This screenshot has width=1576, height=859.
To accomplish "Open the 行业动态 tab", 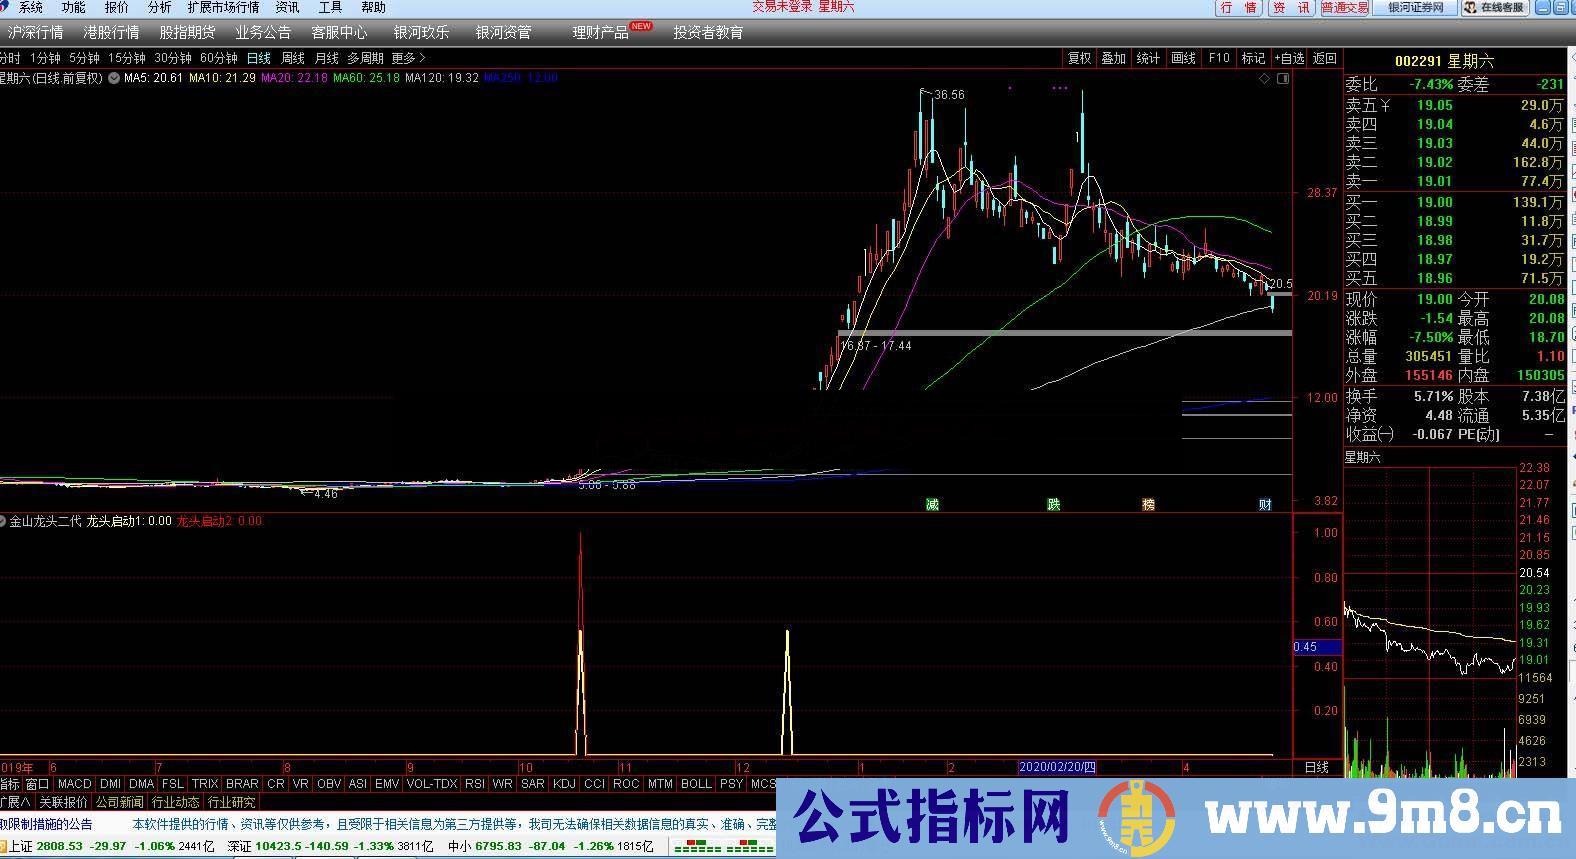I will click(x=175, y=802).
